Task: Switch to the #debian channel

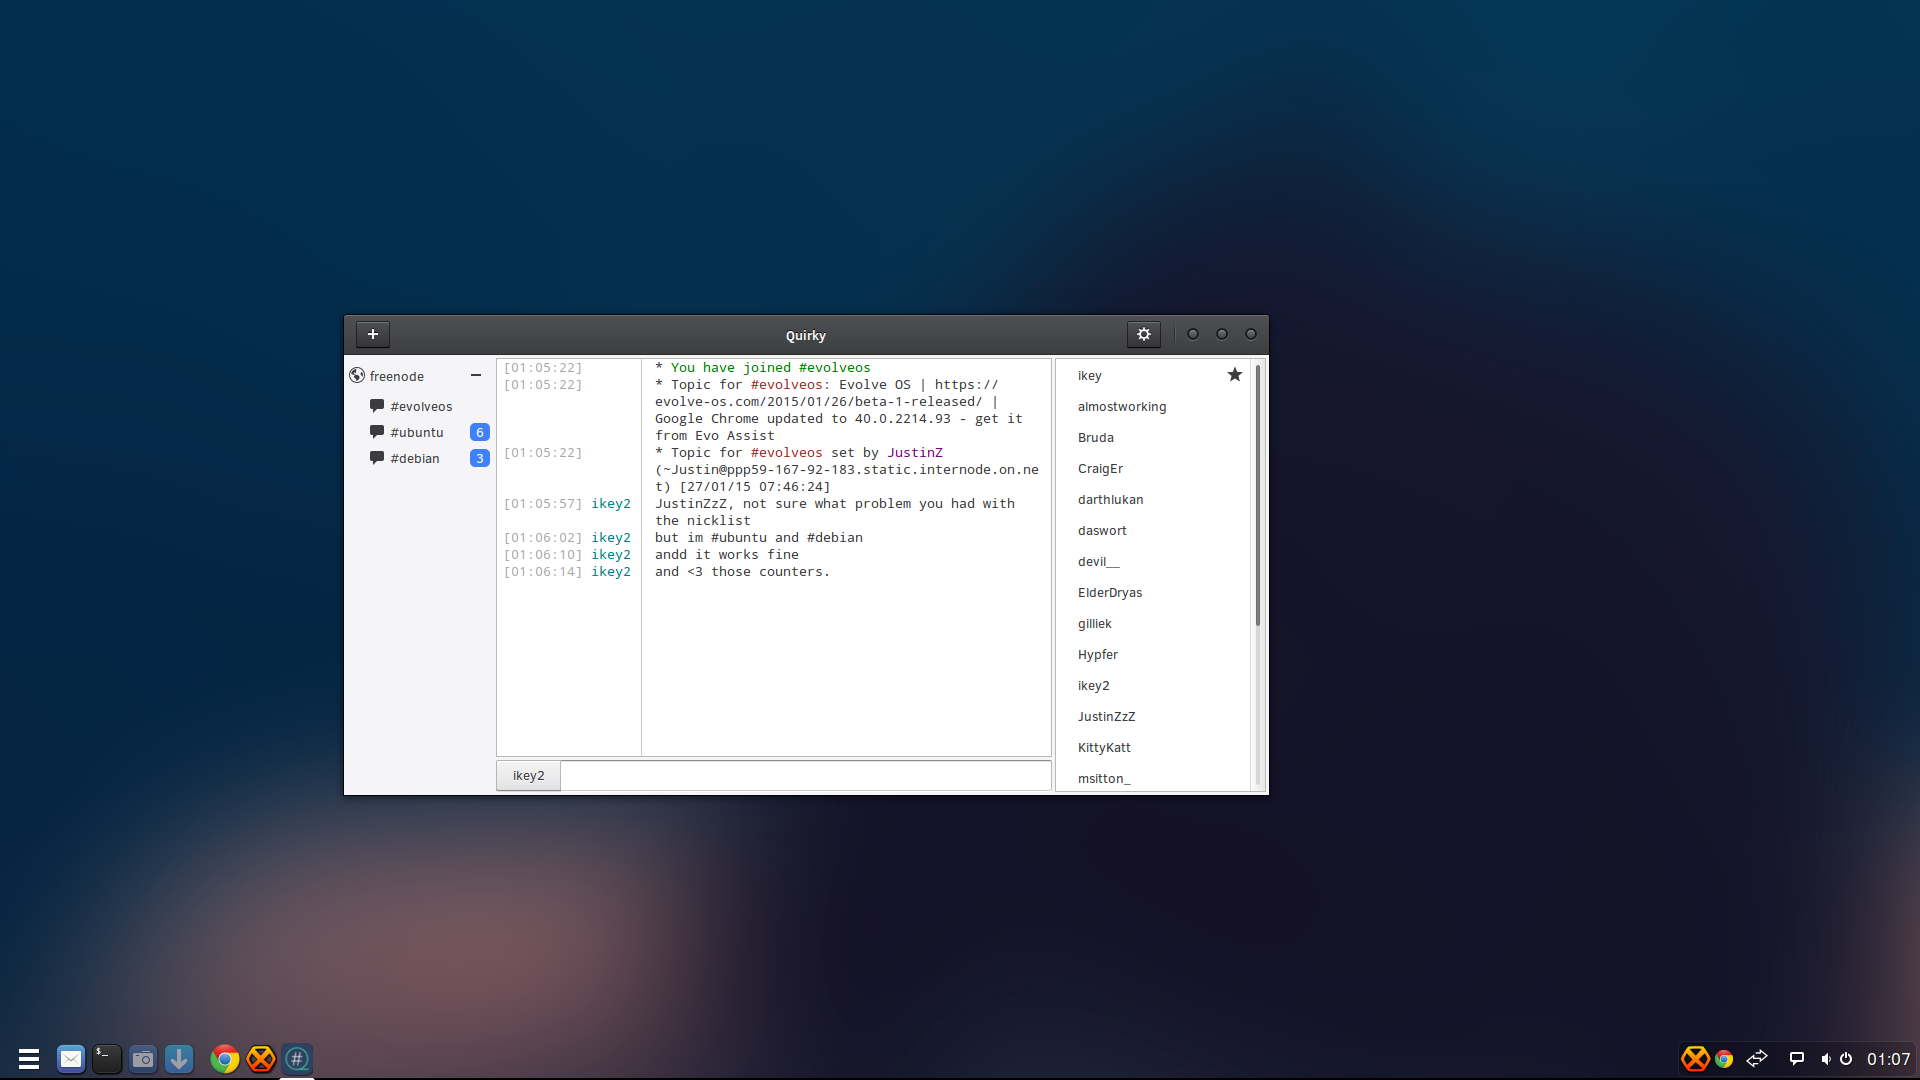Action: (415, 458)
